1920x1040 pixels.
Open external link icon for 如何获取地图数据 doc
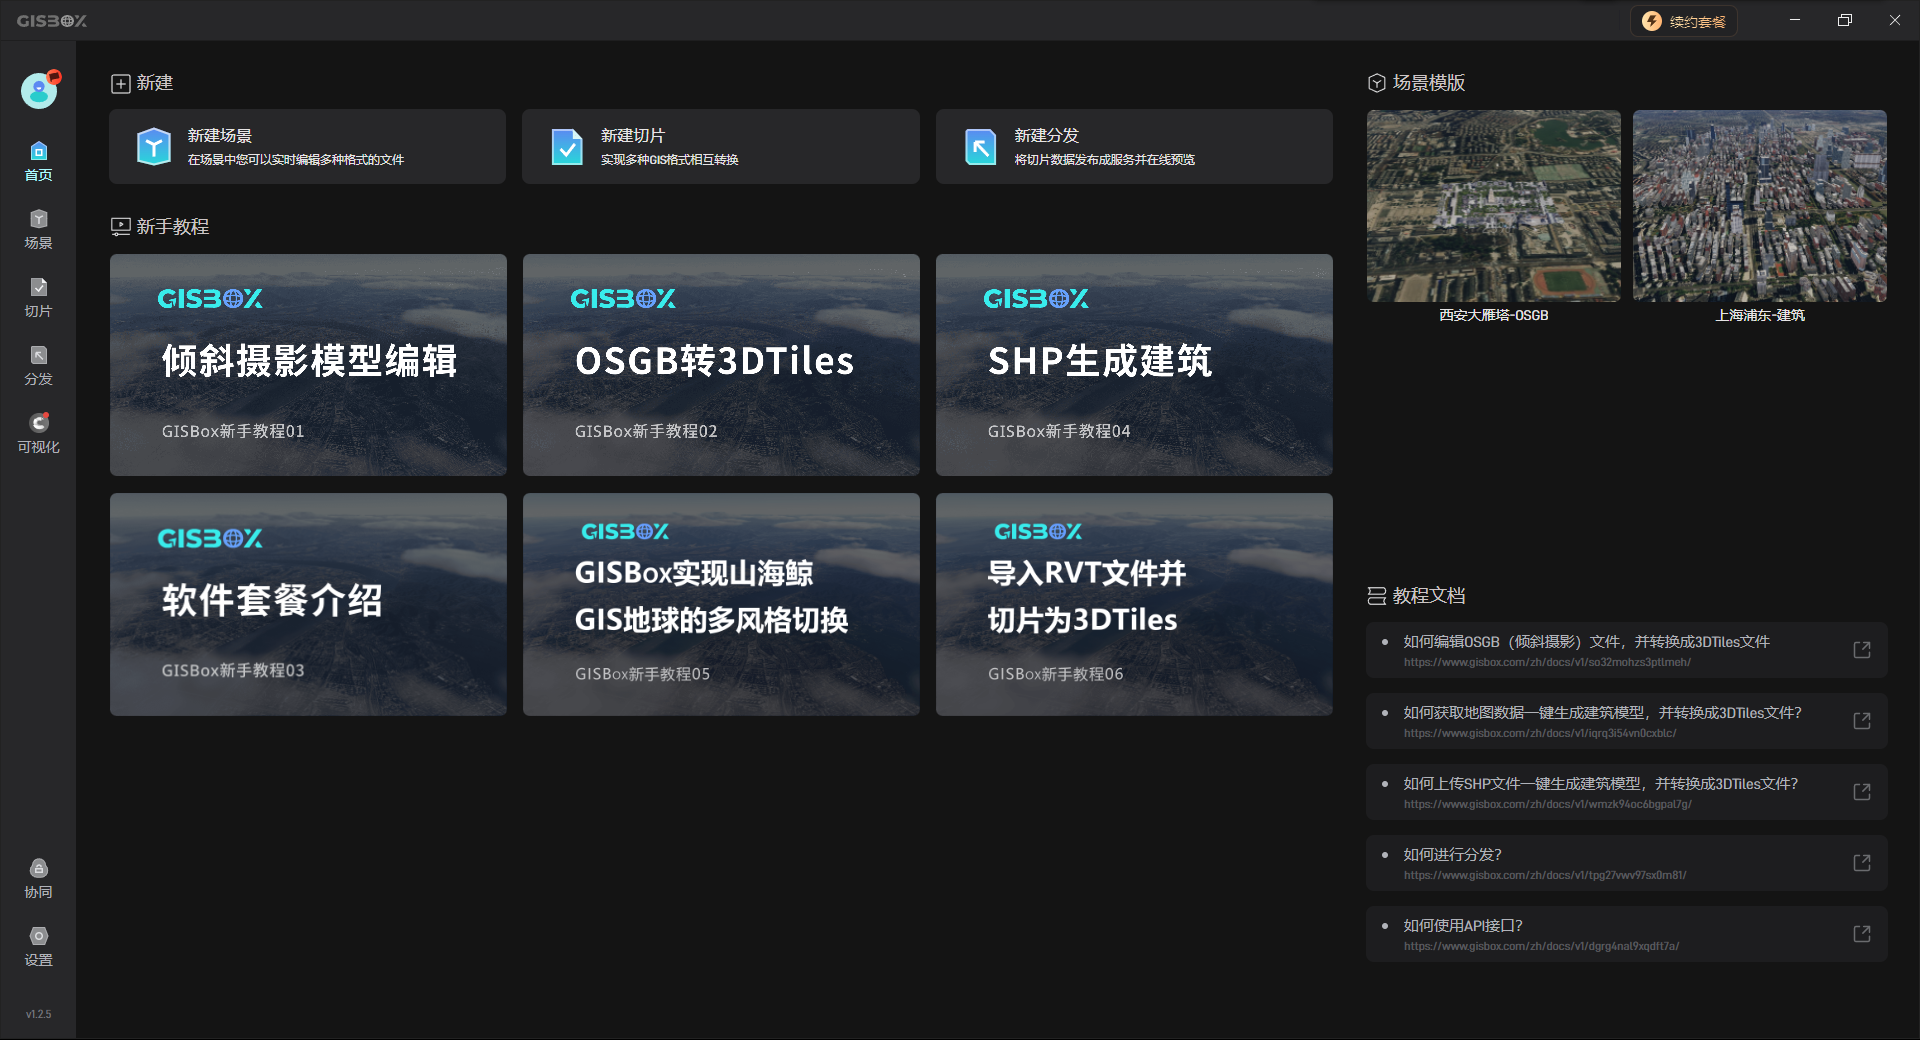(x=1862, y=721)
